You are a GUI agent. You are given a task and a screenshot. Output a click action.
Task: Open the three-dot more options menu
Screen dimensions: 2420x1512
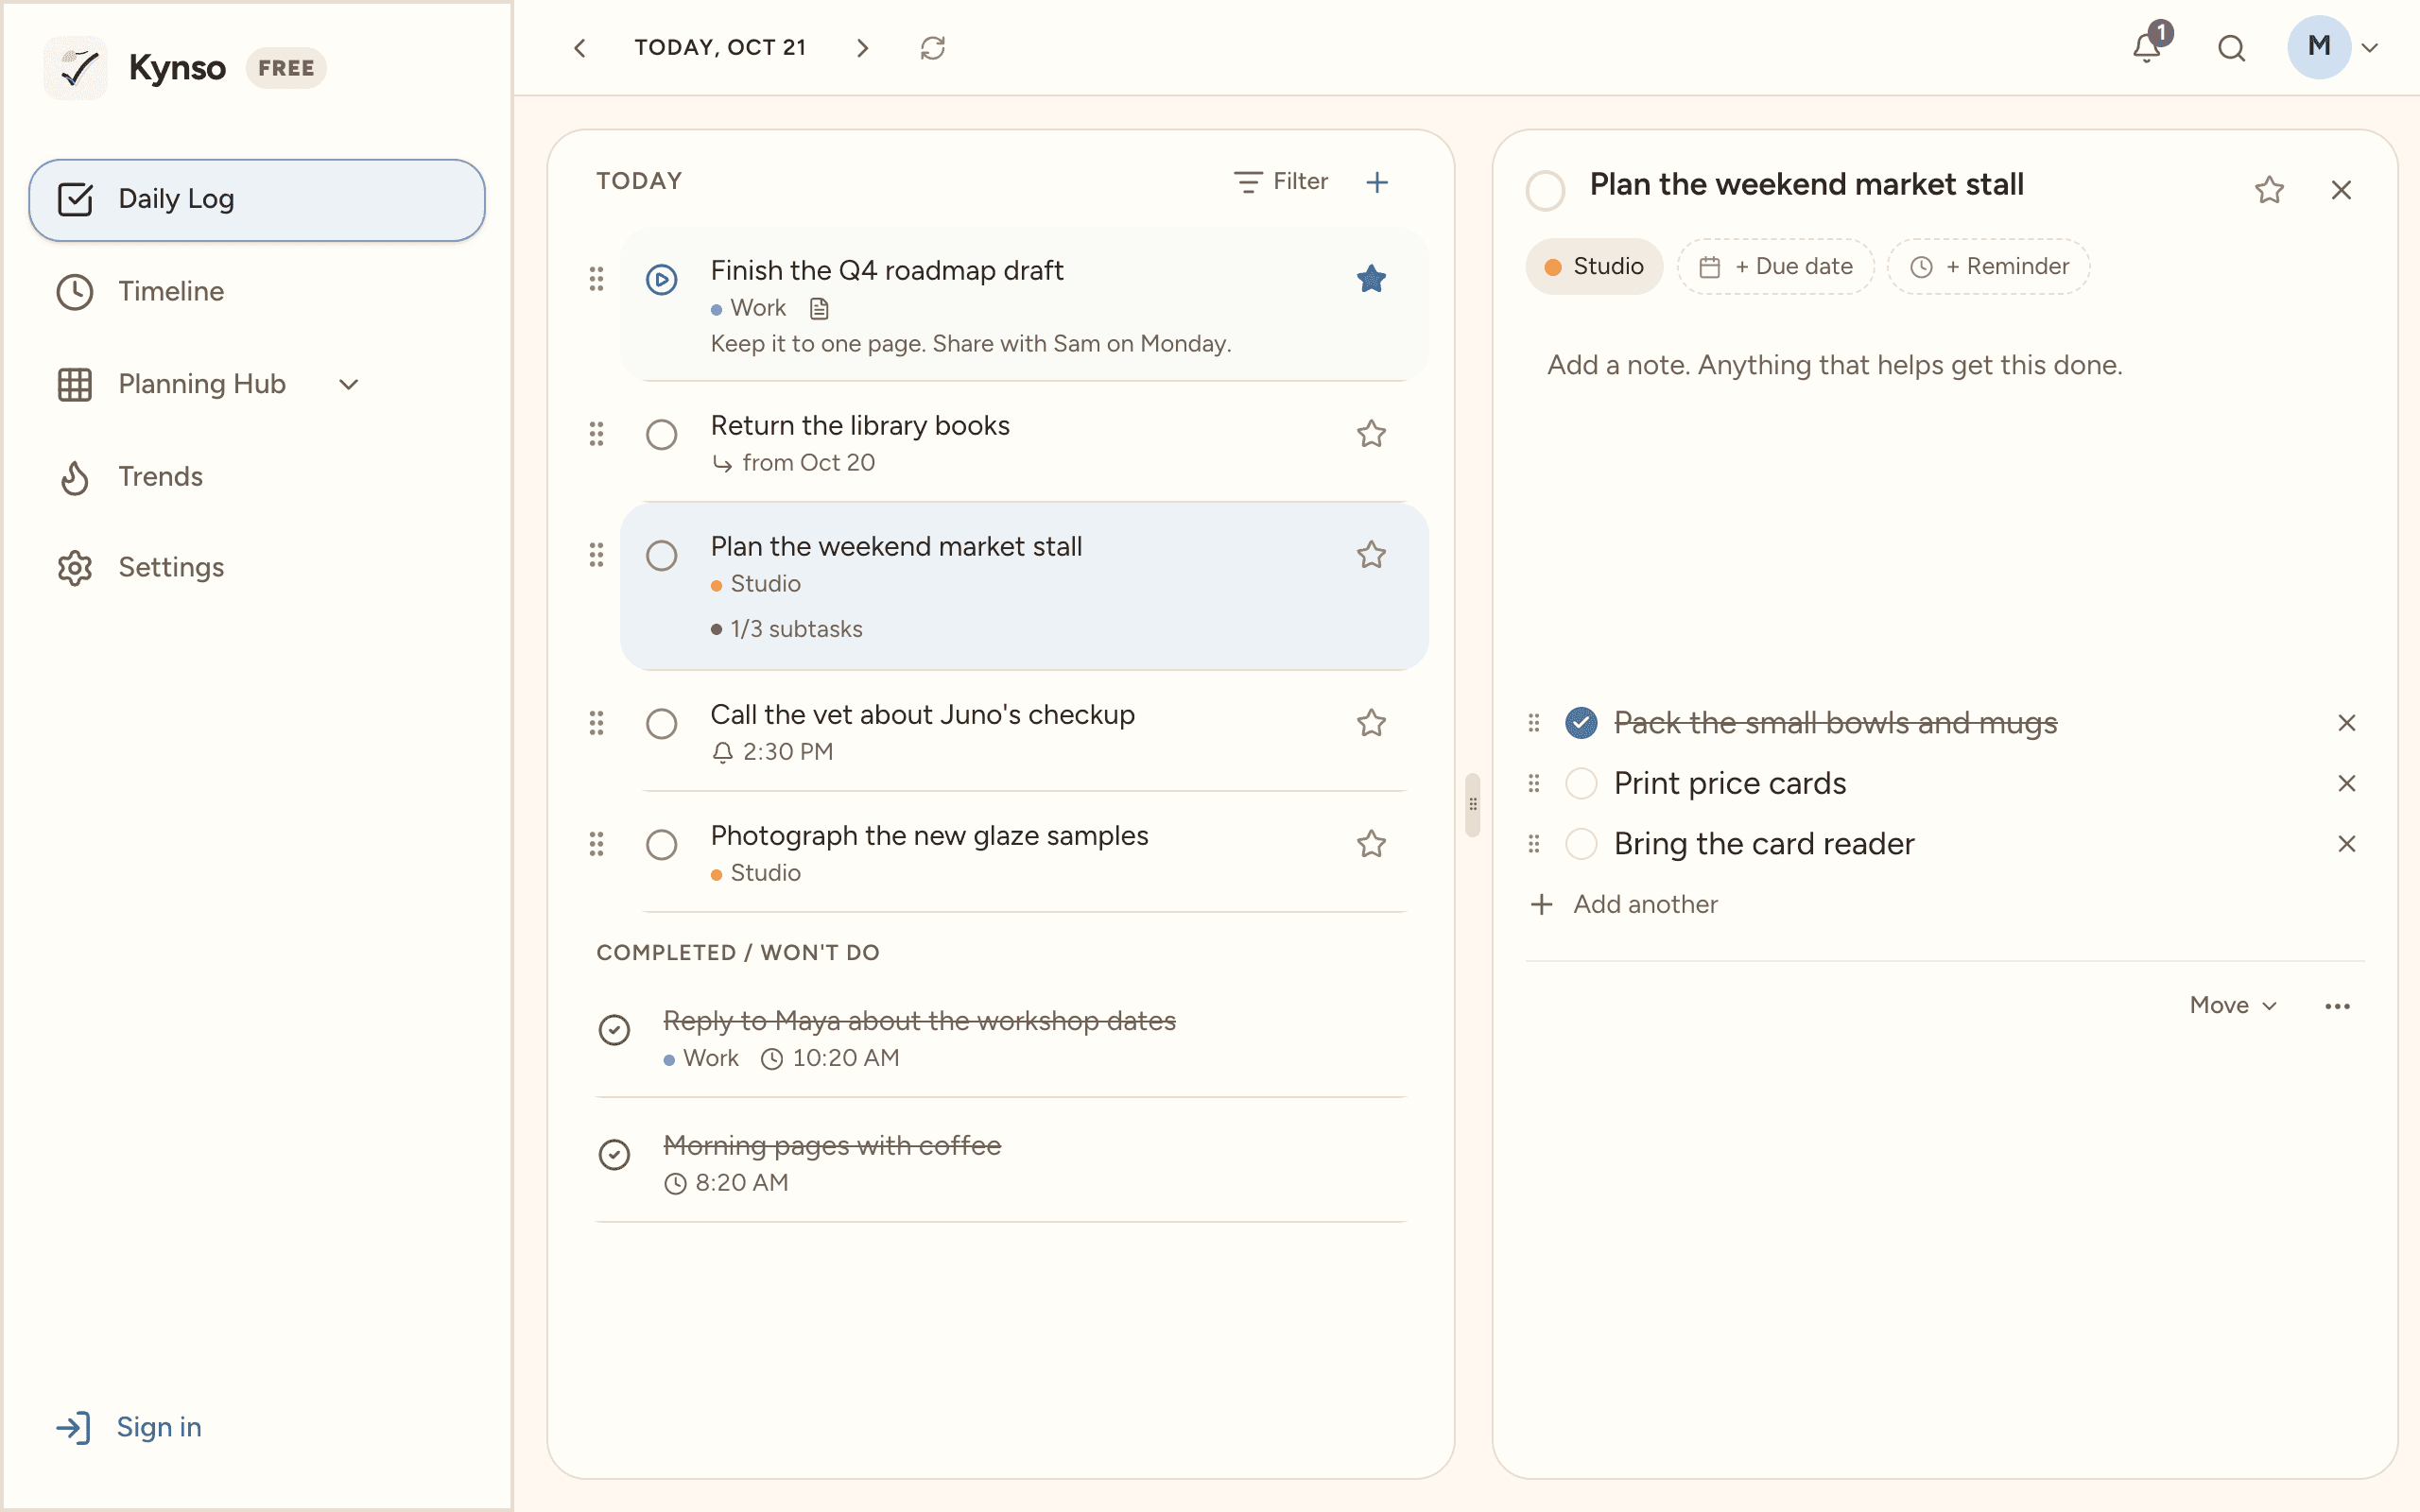click(2337, 1006)
